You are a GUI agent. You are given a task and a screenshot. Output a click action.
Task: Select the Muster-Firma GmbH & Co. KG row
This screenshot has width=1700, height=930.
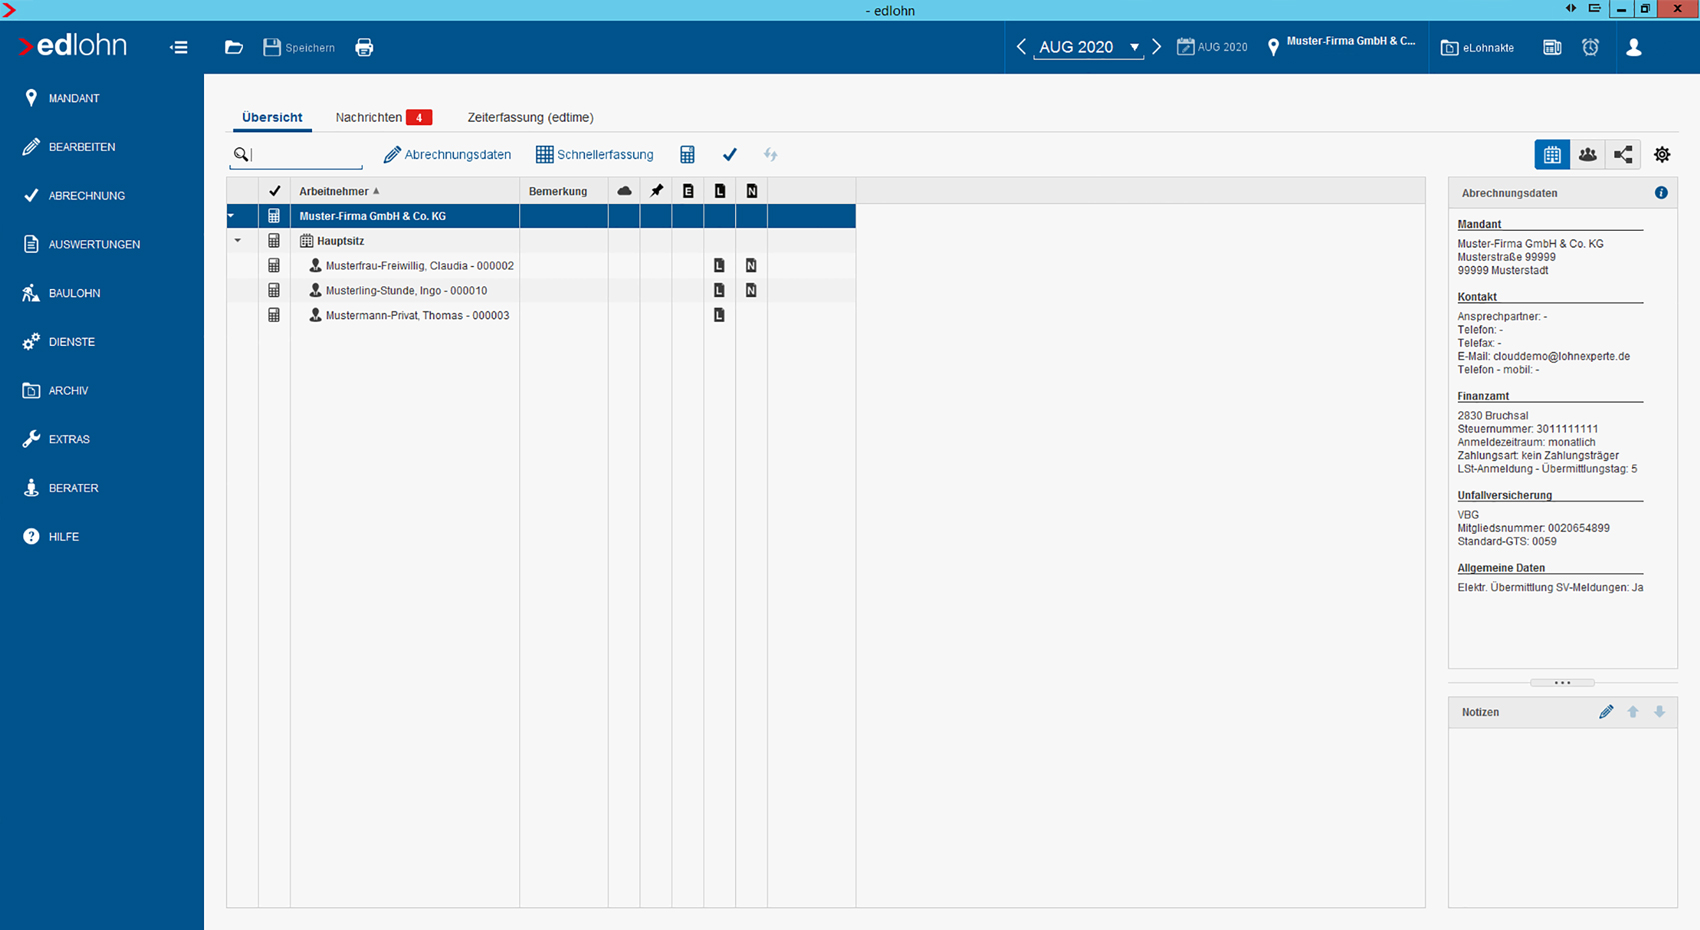541,216
